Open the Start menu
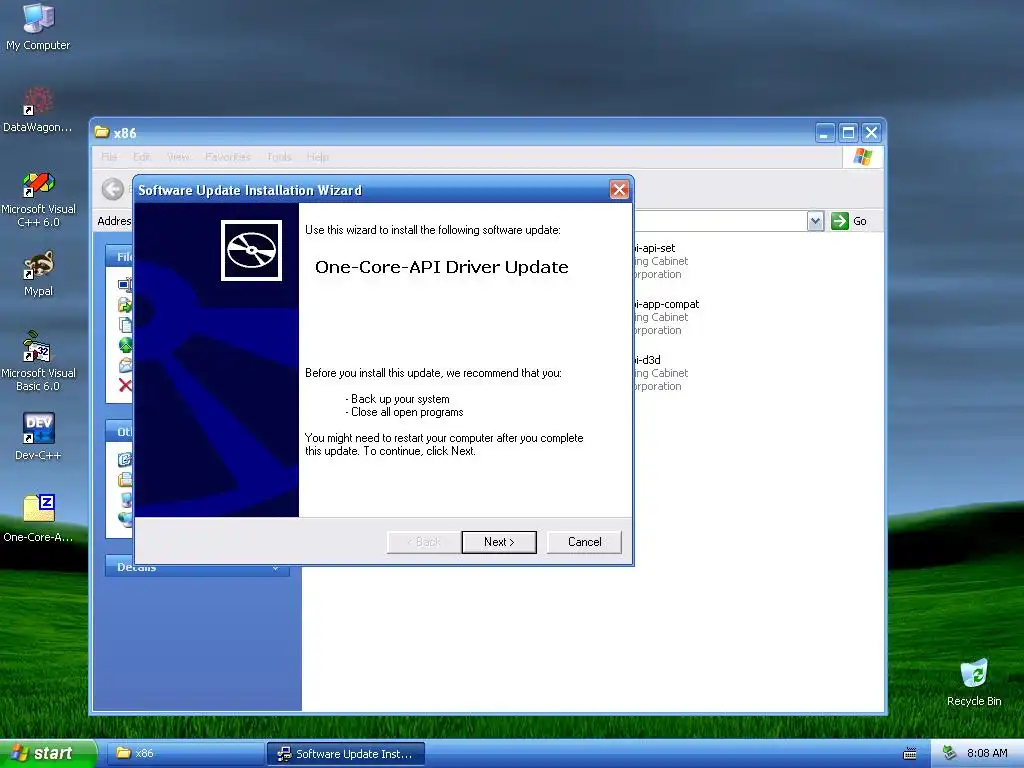The height and width of the screenshot is (768, 1024). click(x=48, y=753)
